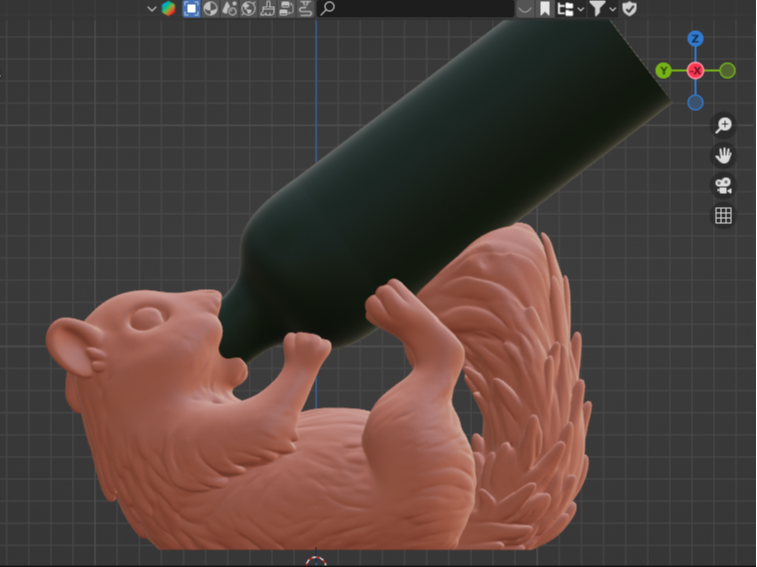Screen dimensions: 757x567
Task: Click the pan view hand button
Action: click(x=723, y=156)
